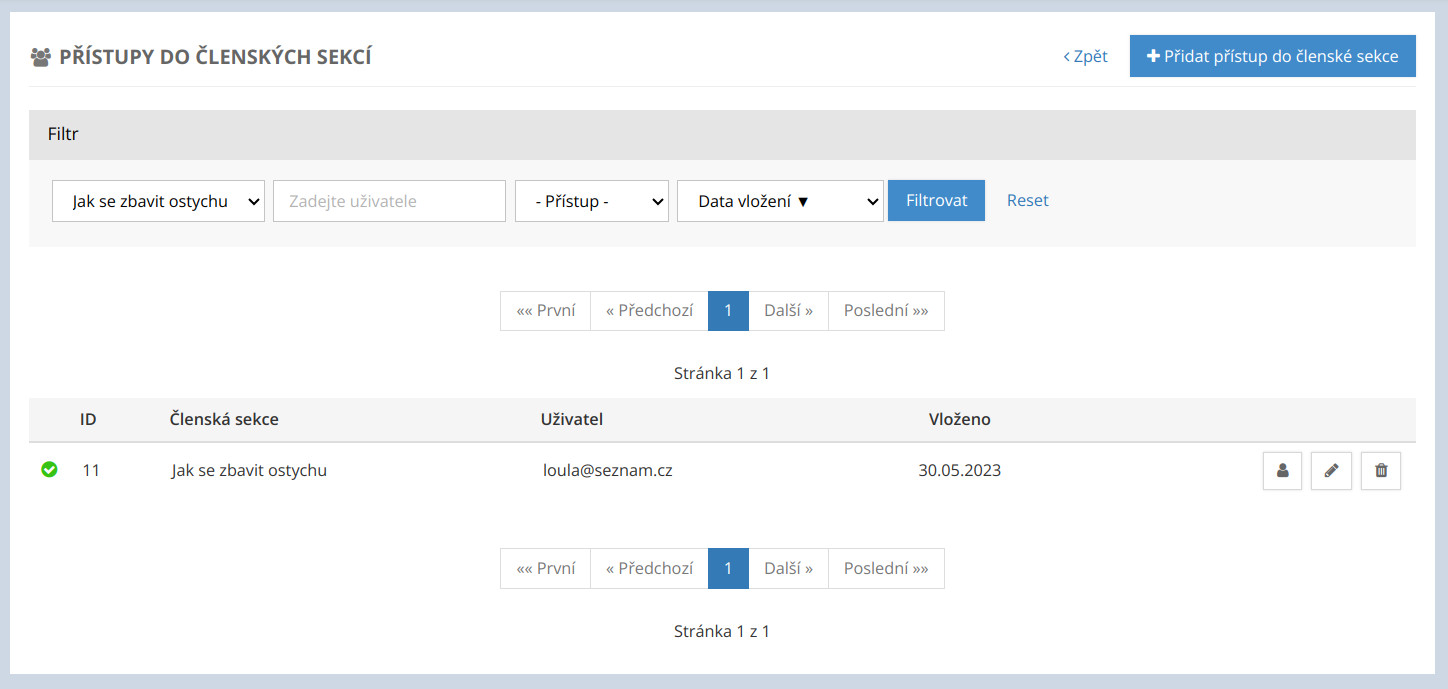Select top pagination '«« První'
1448x689 pixels.
tap(545, 311)
